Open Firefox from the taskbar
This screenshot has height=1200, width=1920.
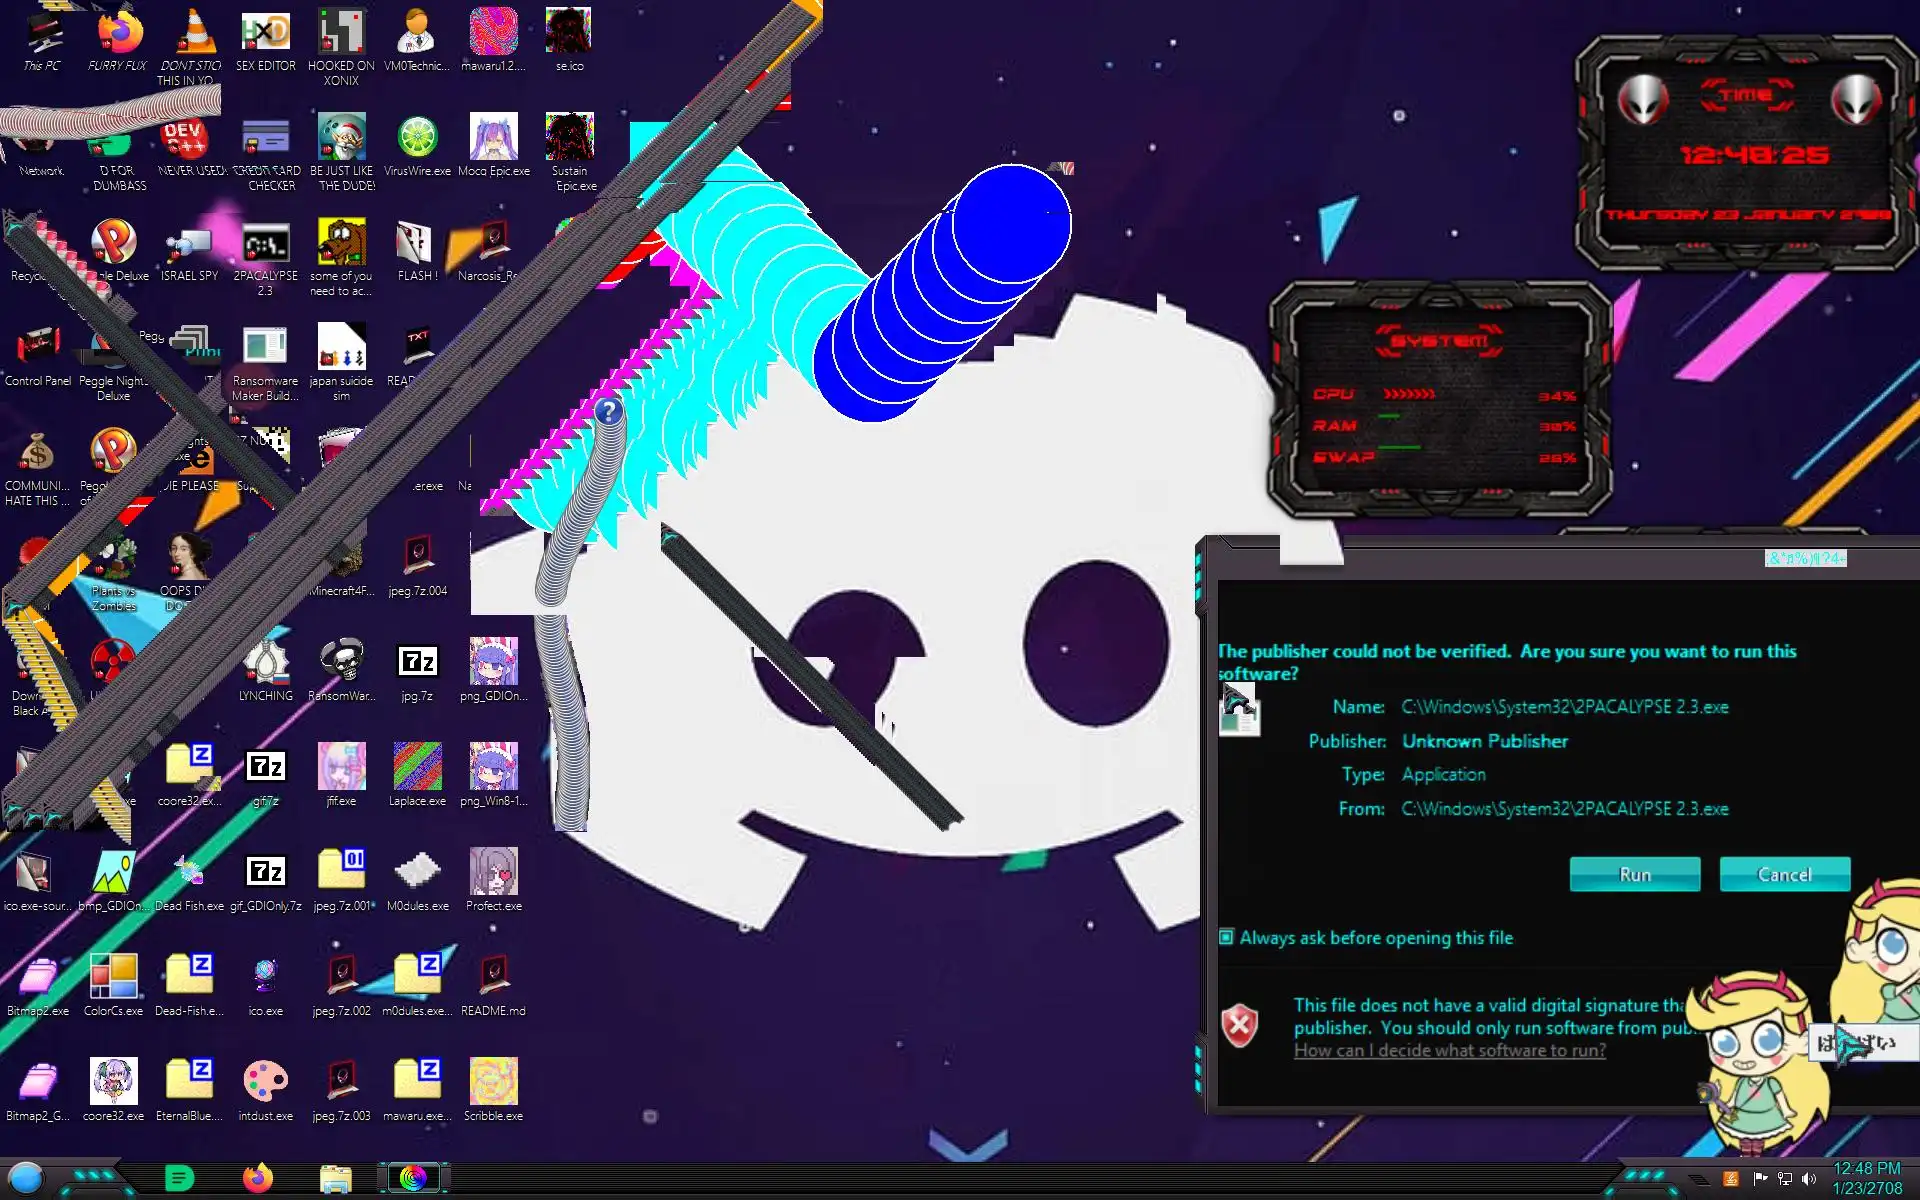[258, 1178]
